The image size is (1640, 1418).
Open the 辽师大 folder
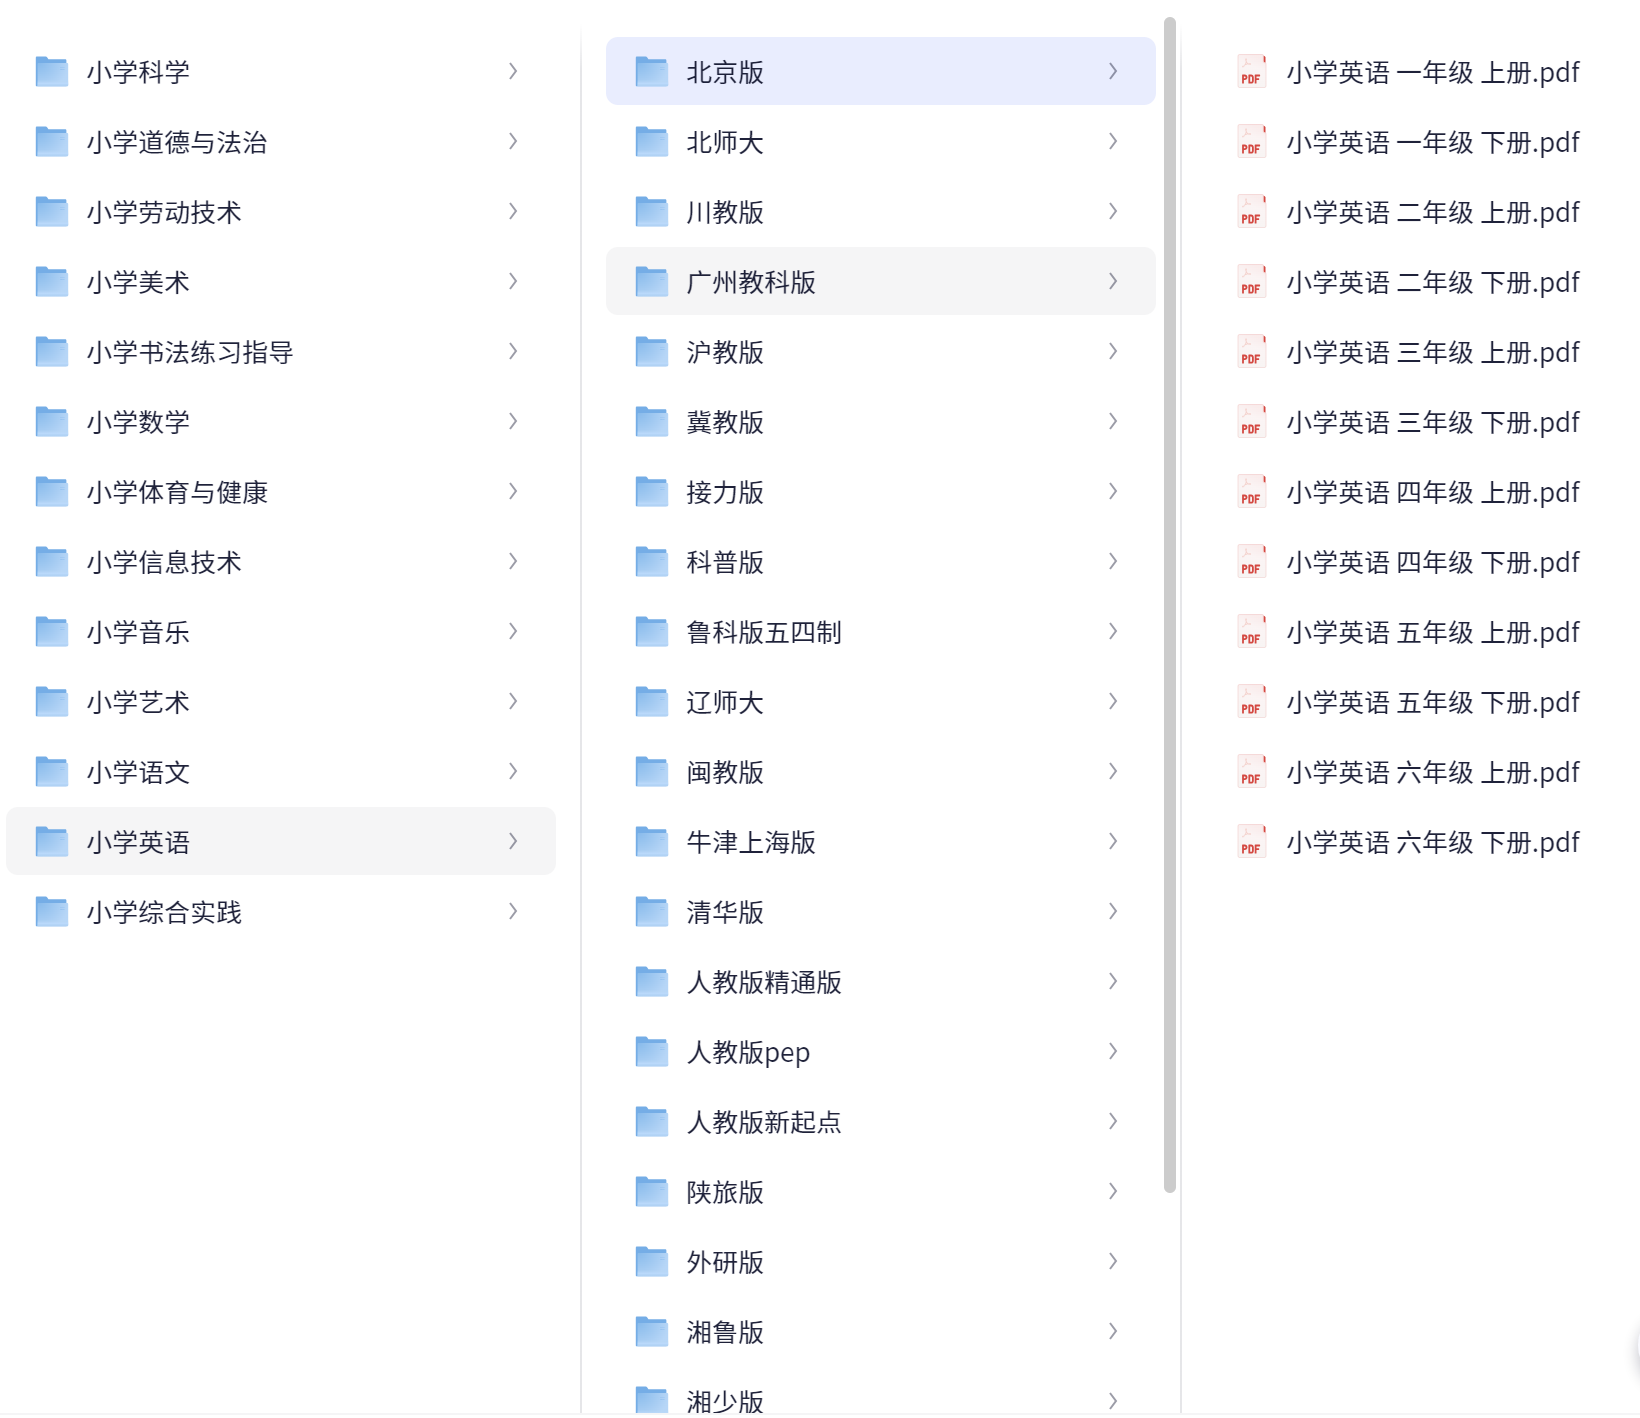(x=881, y=701)
